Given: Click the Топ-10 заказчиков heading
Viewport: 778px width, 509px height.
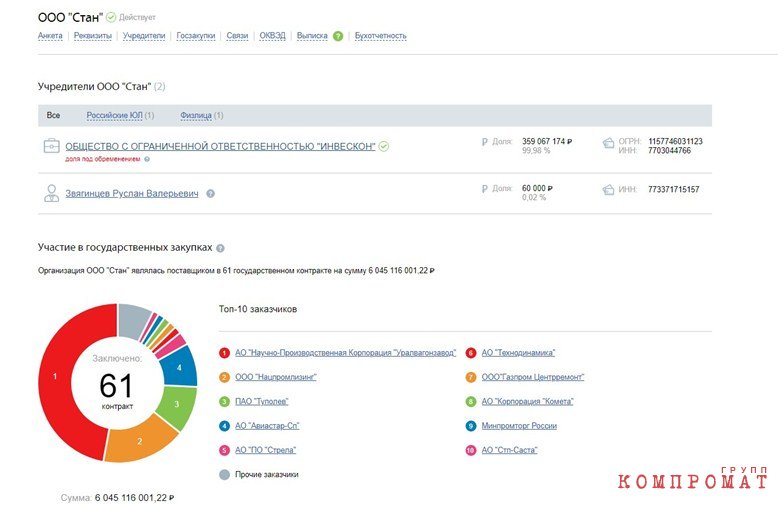Looking at the screenshot, I should [258, 309].
